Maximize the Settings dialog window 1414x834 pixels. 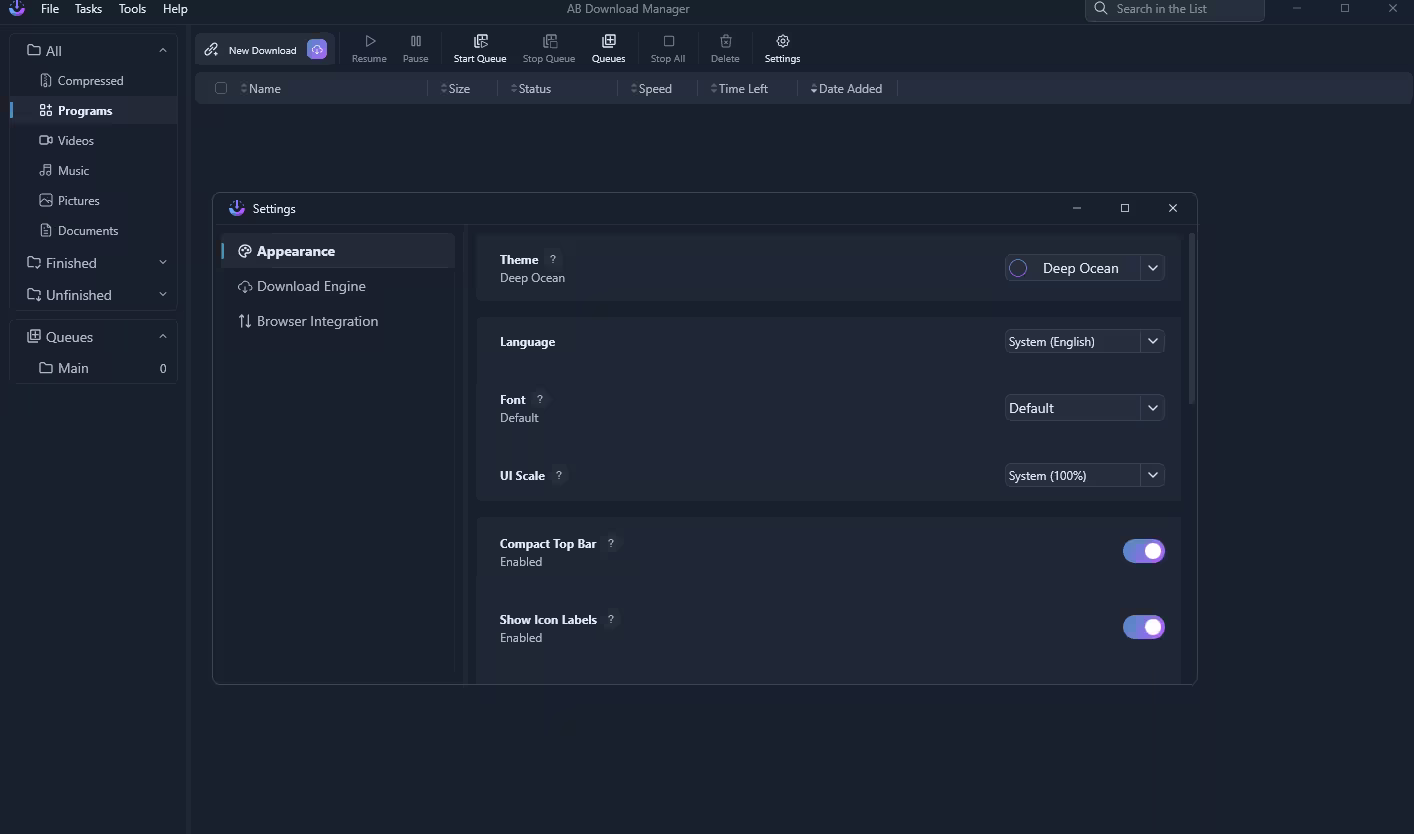pos(1125,208)
